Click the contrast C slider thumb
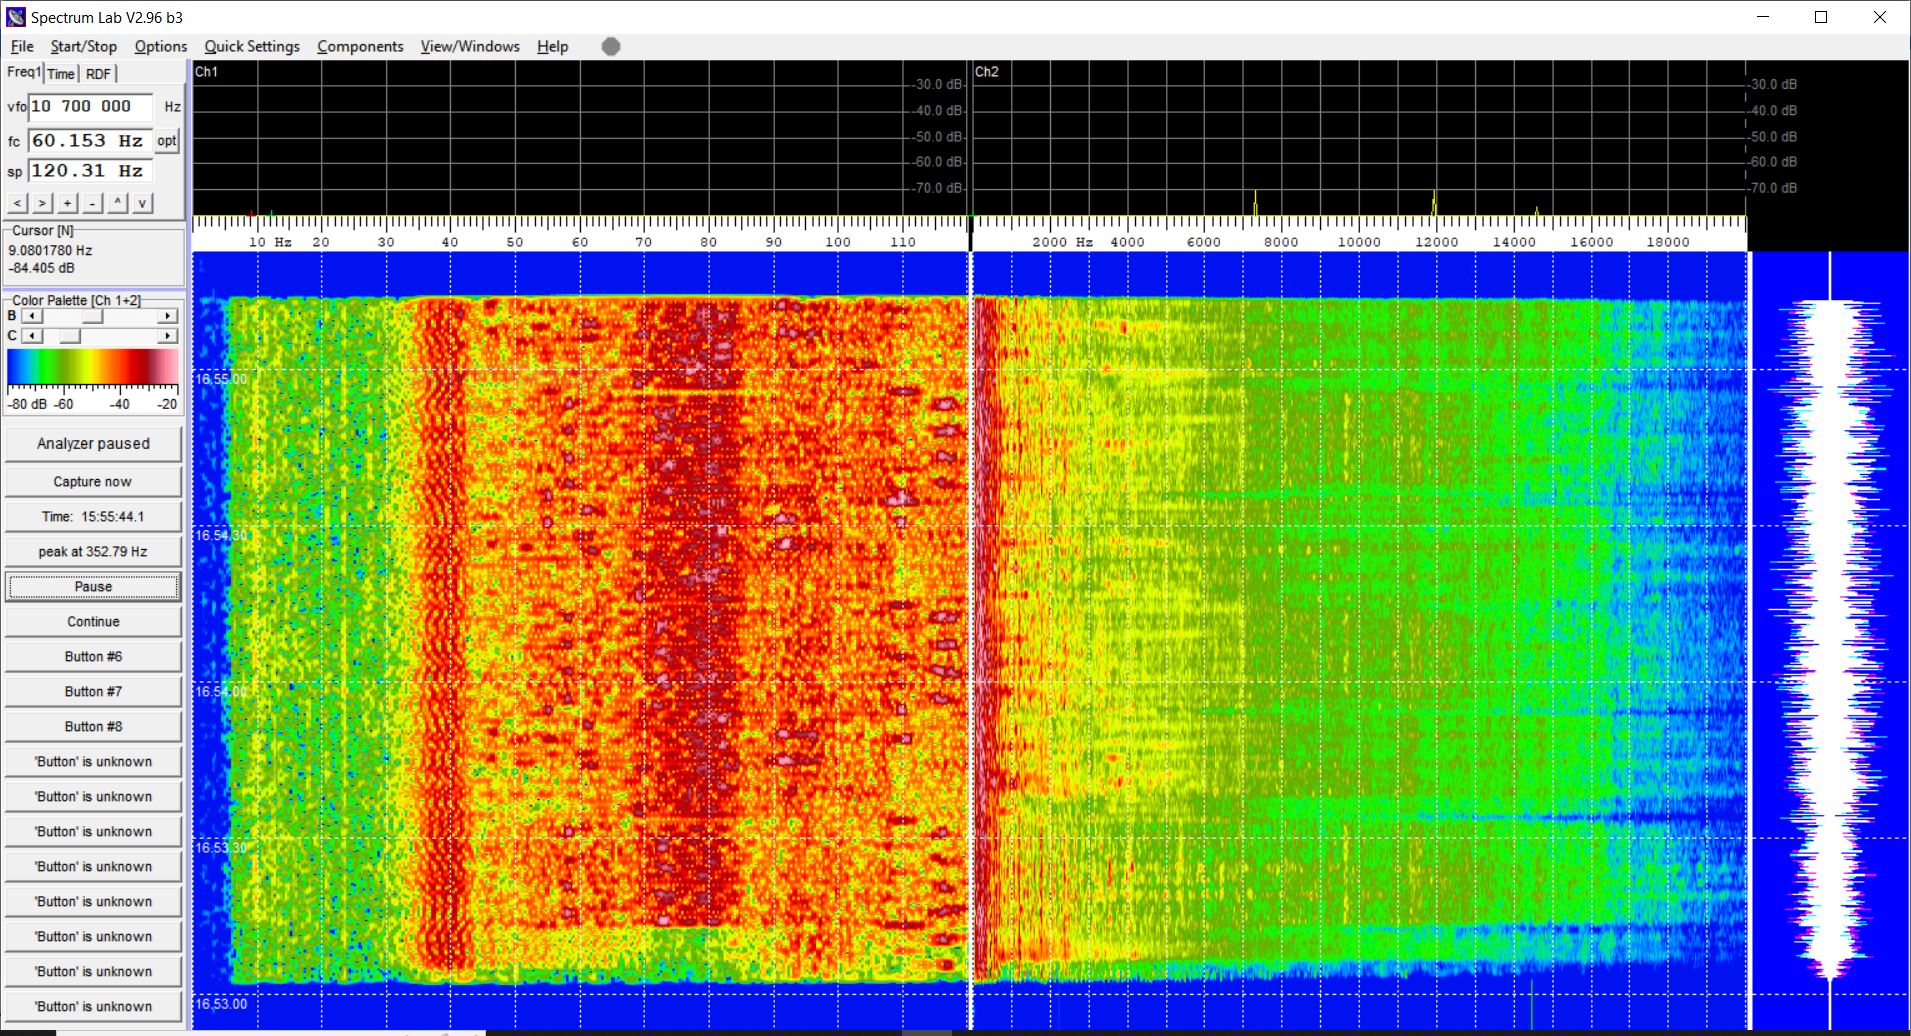The height and width of the screenshot is (1036, 1911). pyautogui.click(x=69, y=336)
